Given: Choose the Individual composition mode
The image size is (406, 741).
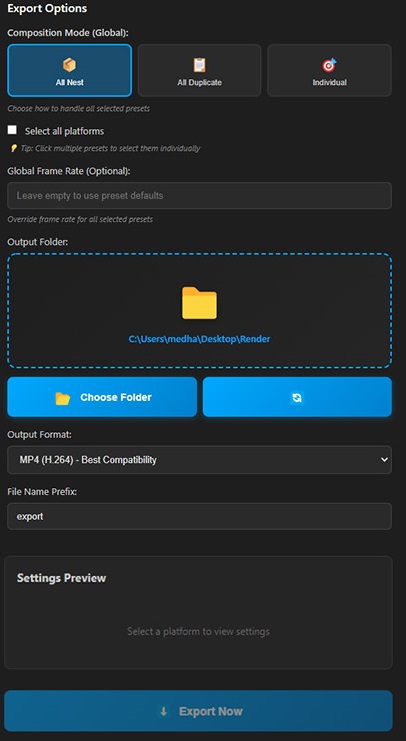Looking at the screenshot, I should point(329,70).
